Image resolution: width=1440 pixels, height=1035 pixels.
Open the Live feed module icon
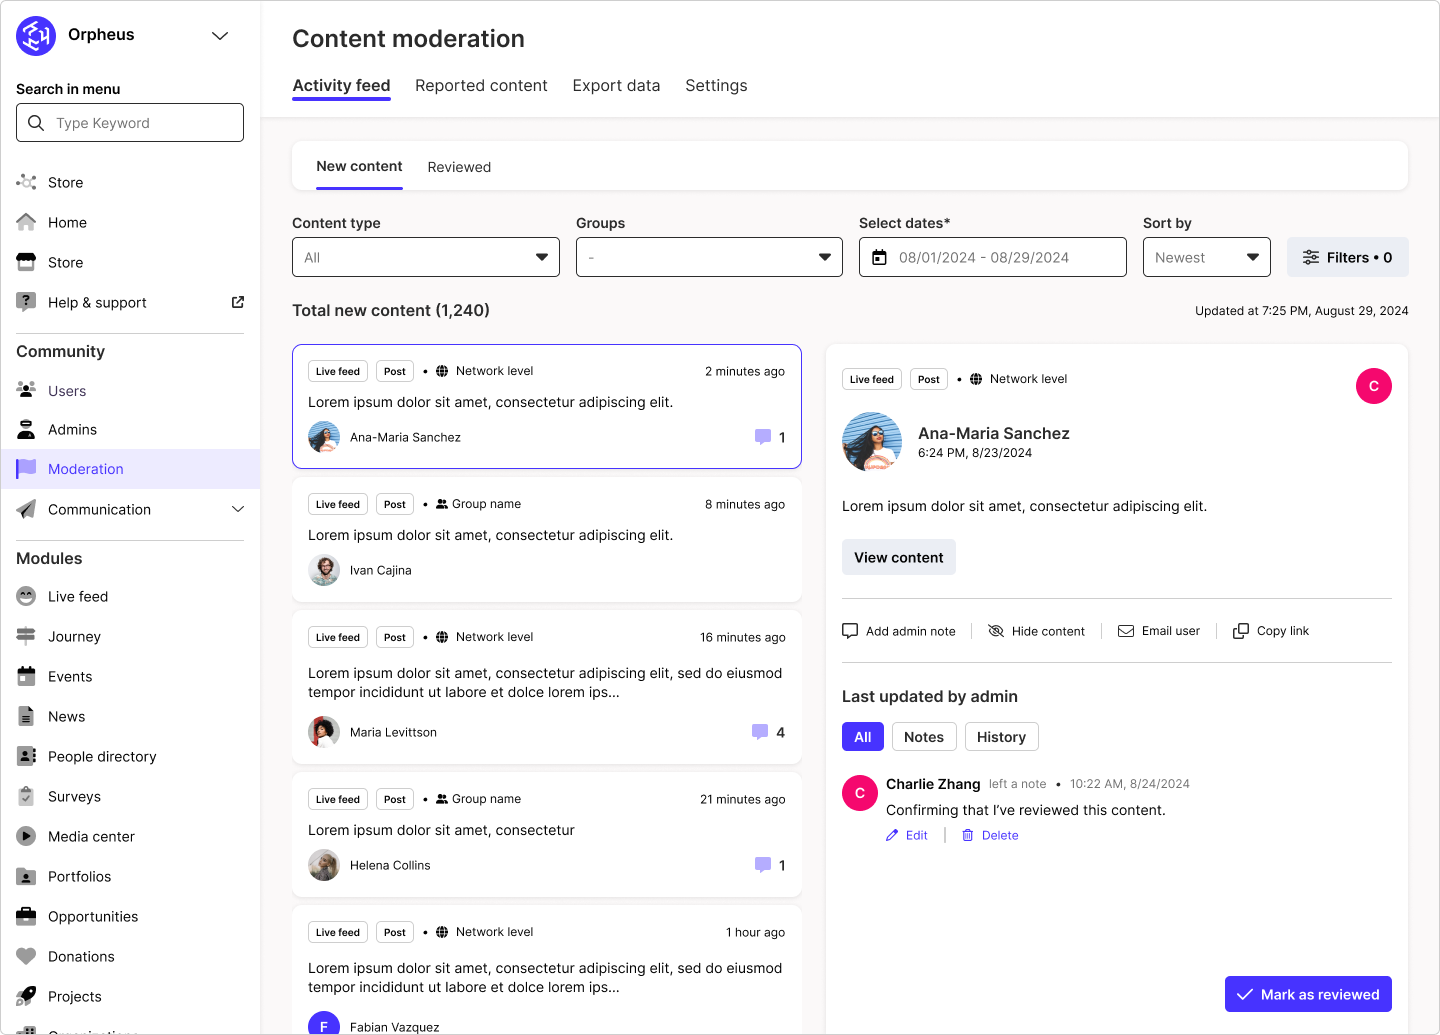[25, 596]
